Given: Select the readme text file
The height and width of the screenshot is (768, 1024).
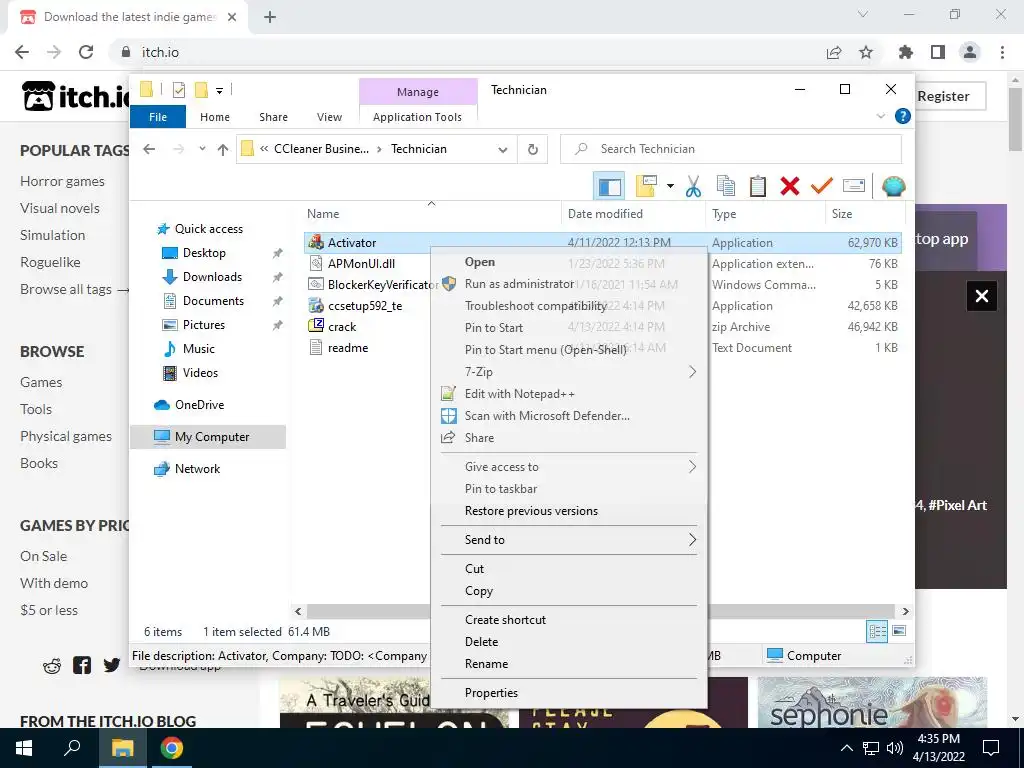Looking at the screenshot, I should pyautogui.click(x=347, y=348).
